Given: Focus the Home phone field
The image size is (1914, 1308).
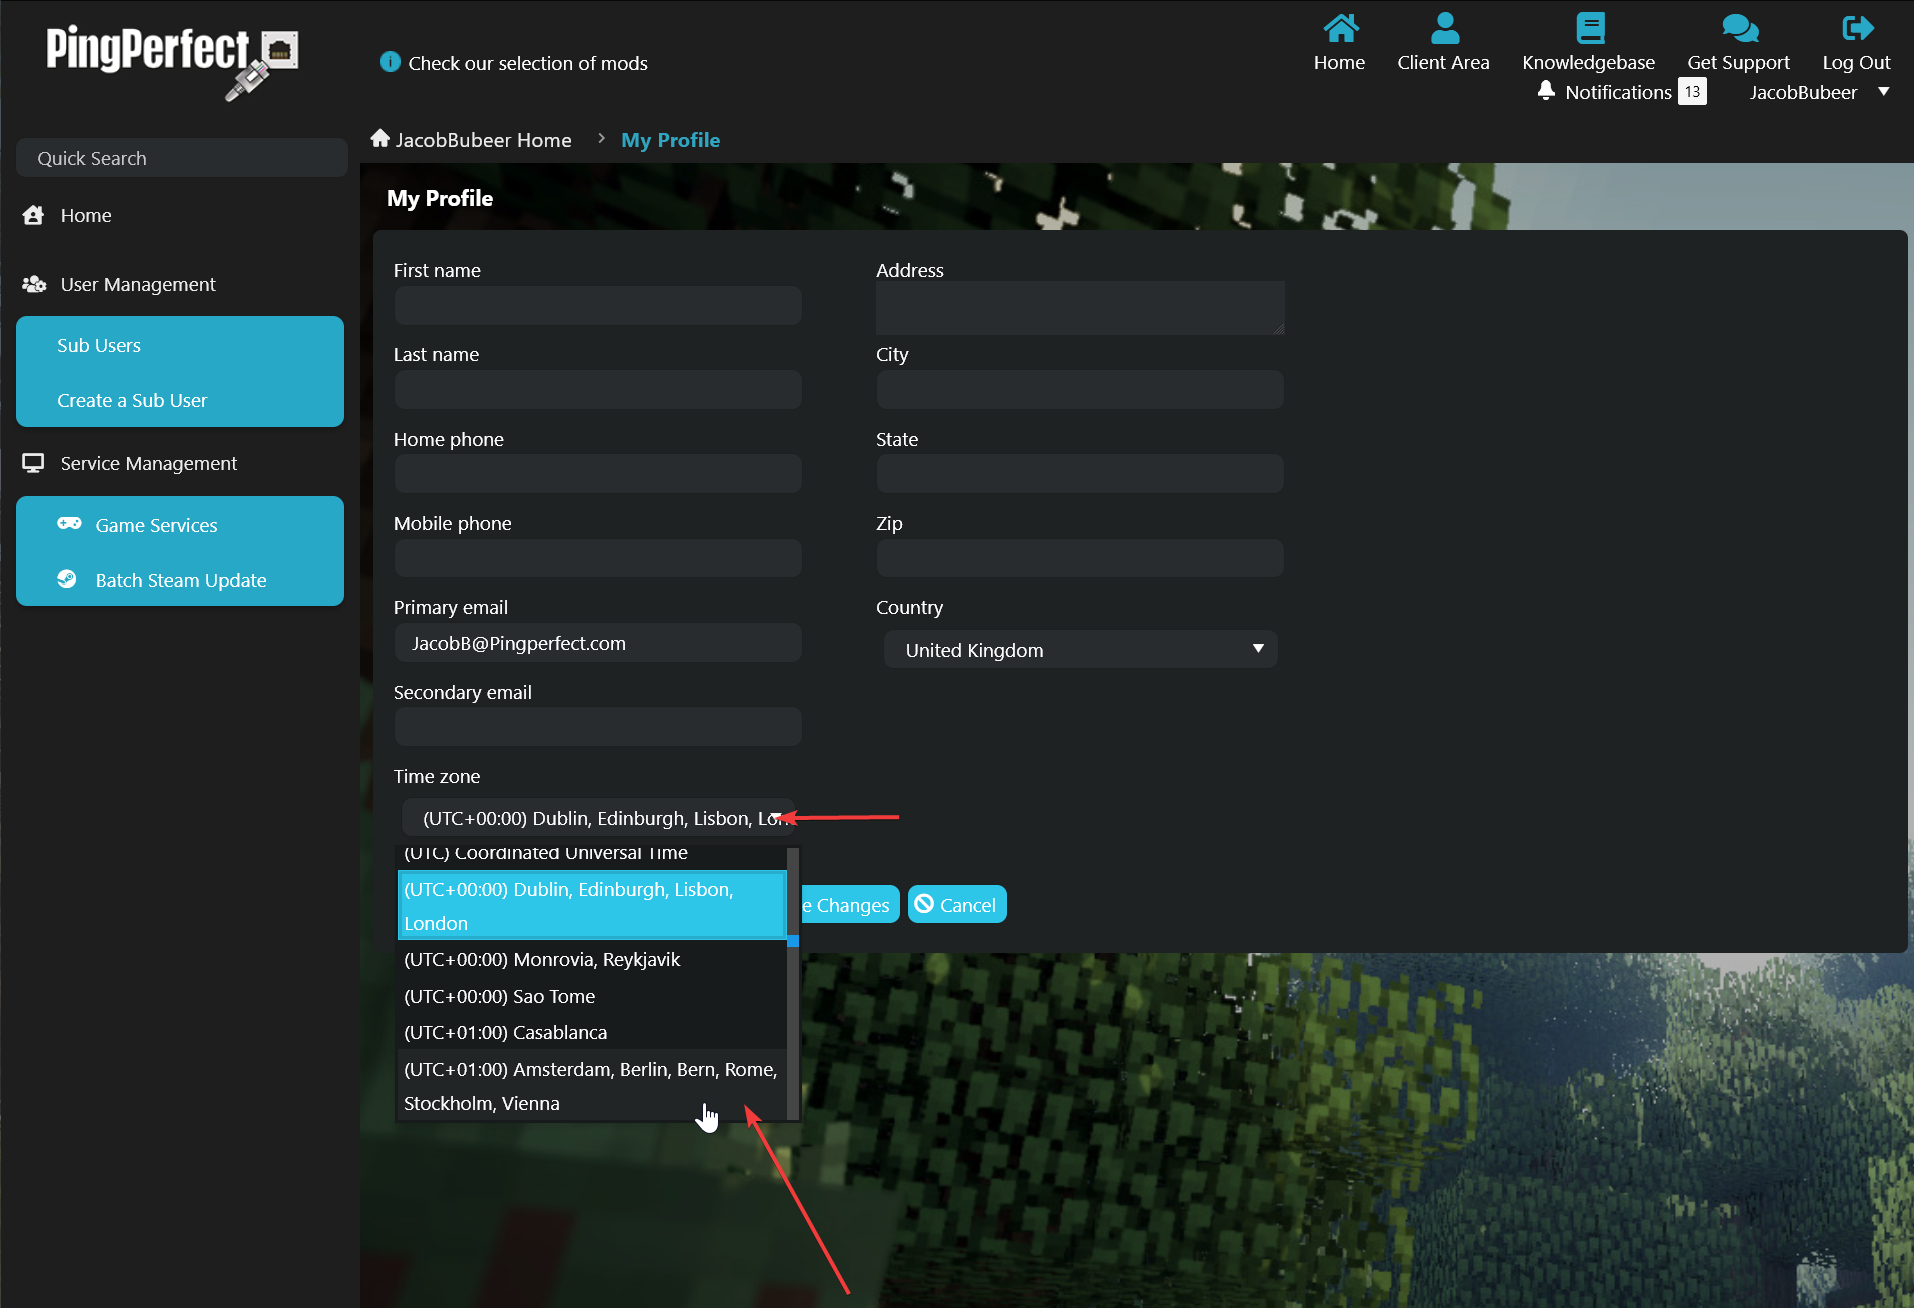Looking at the screenshot, I should tap(598, 473).
